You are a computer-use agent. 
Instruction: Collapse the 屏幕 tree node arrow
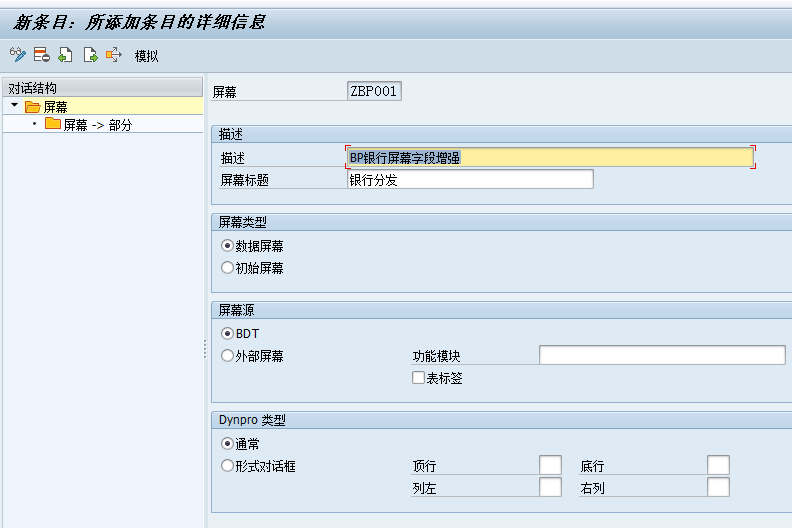pyautogui.click(x=15, y=106)
